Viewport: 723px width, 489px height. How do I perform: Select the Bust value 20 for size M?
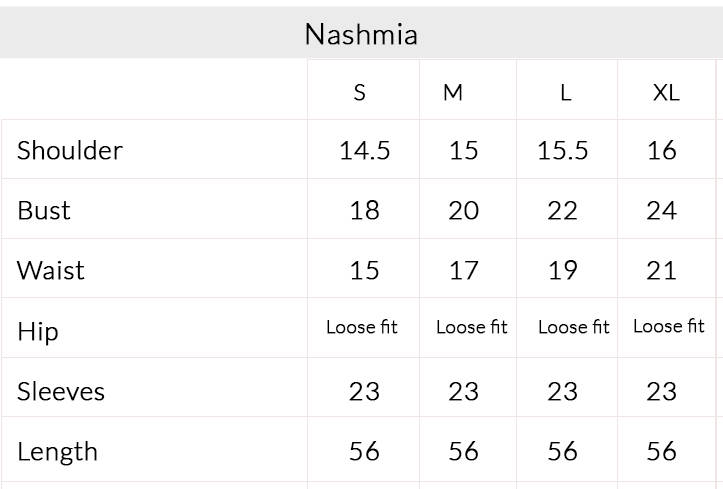pyautogui.click(x=463, y=210)
